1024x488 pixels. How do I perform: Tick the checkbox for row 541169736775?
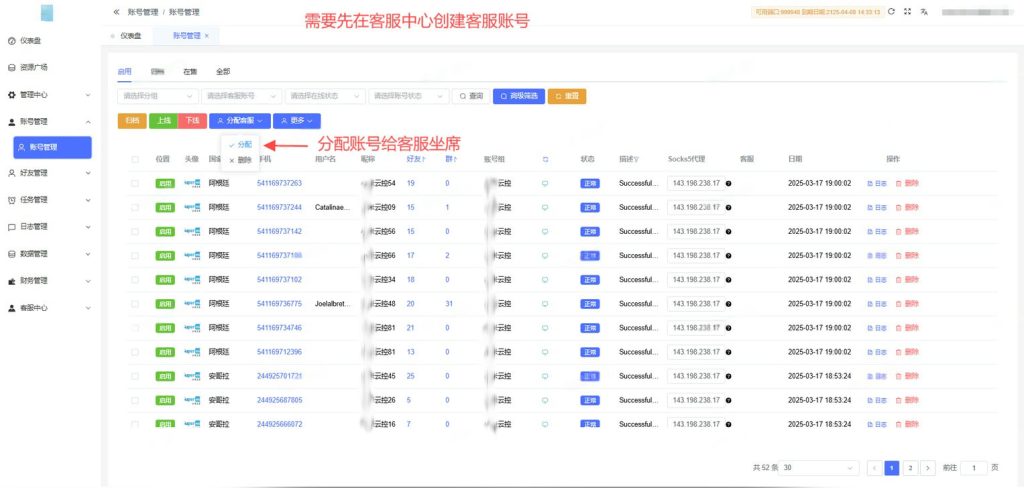(x=135, y=304)
